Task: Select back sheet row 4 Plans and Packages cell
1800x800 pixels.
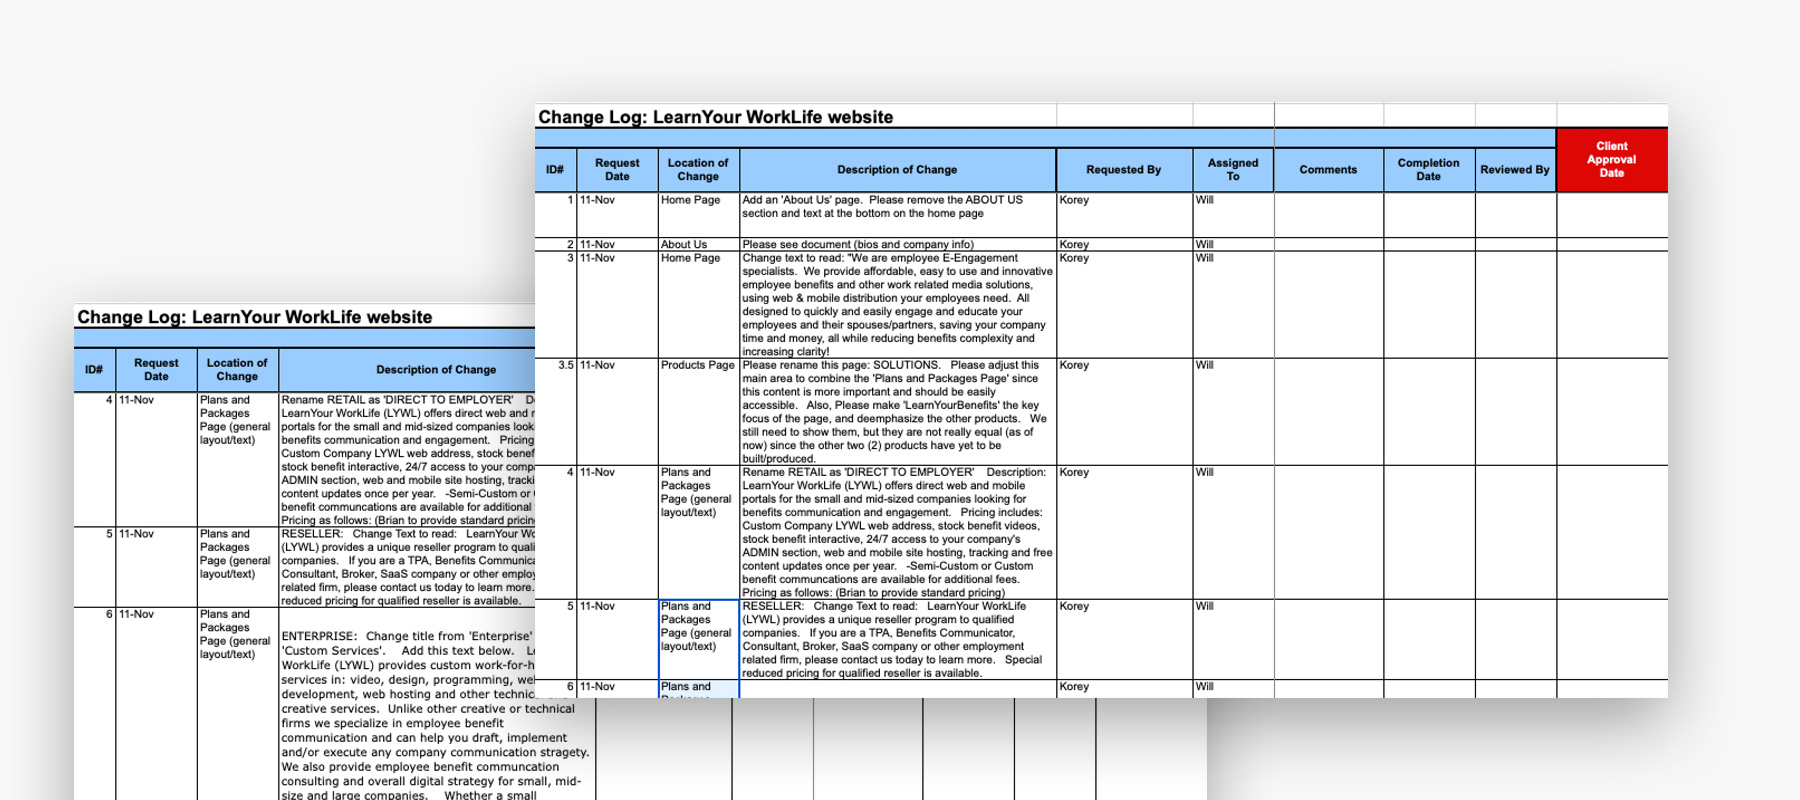Action: tap(237, 459)
